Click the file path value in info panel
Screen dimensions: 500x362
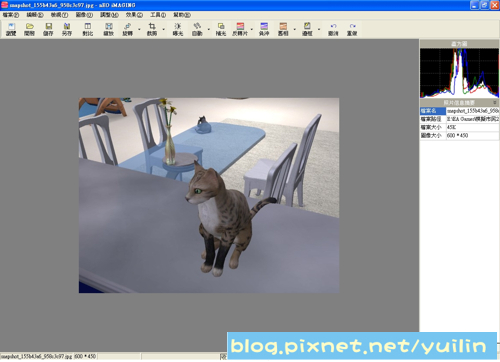(x=473, y=119)
